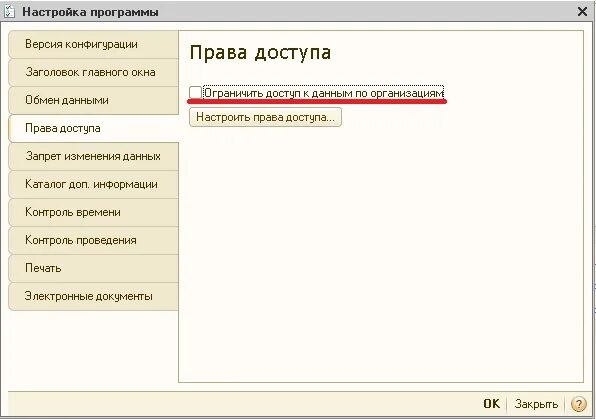596x419 pixels.
Task: Close the Настройка программы window
Action: [x=582, y=12]
